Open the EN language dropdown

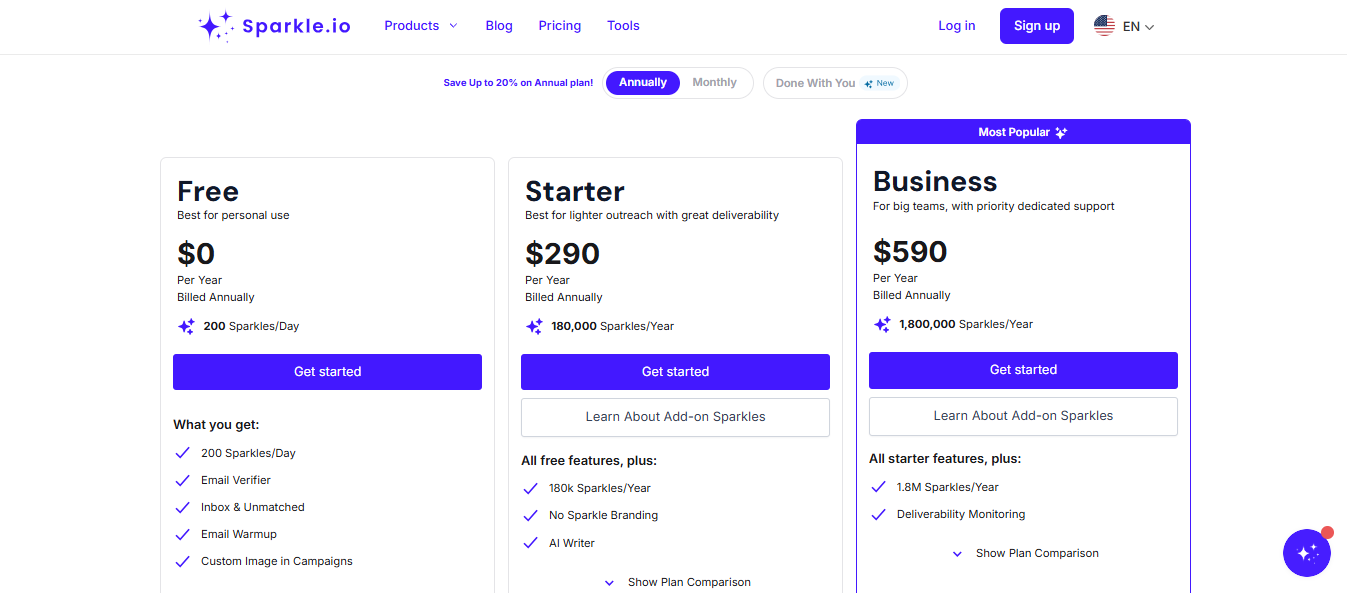(1135, 25)
